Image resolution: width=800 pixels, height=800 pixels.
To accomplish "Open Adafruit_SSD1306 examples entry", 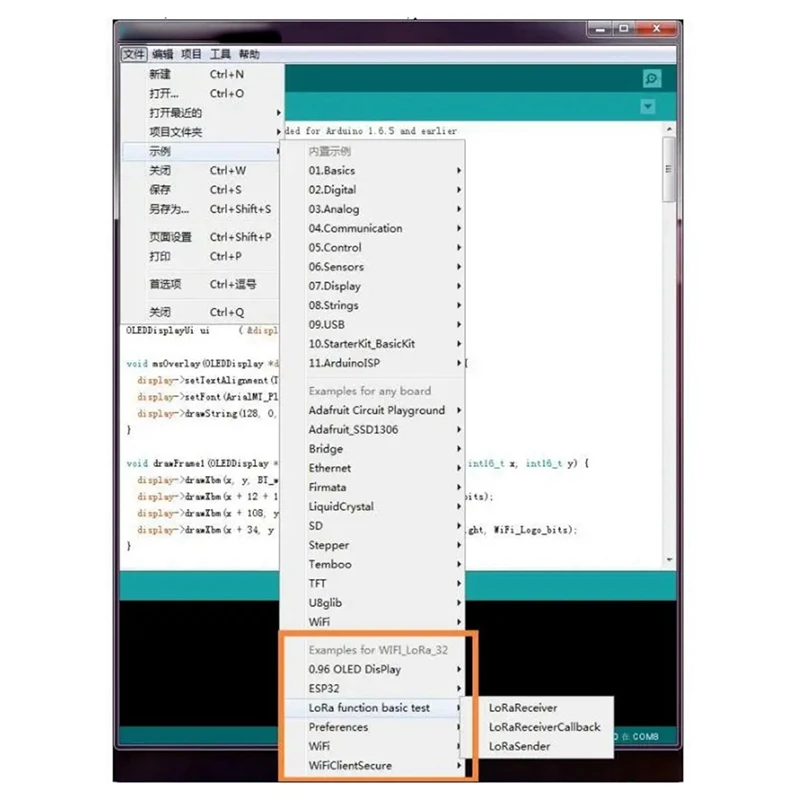I will click(x=373, y=430).
